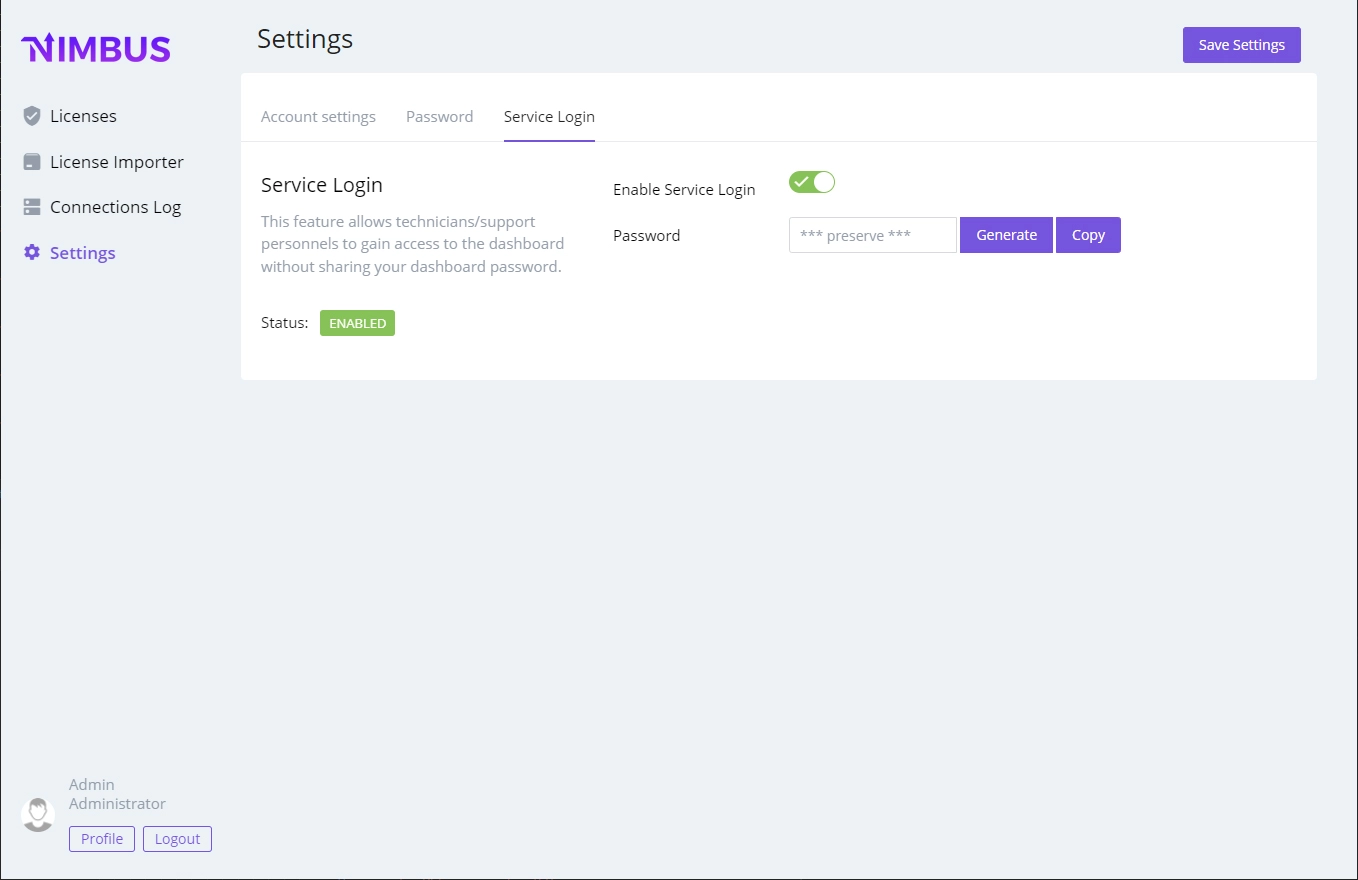Image resolution: width=1358 pixels, height=880 pixels.
Task: Click the Save Settings button
Action: tap(1242, 45)
